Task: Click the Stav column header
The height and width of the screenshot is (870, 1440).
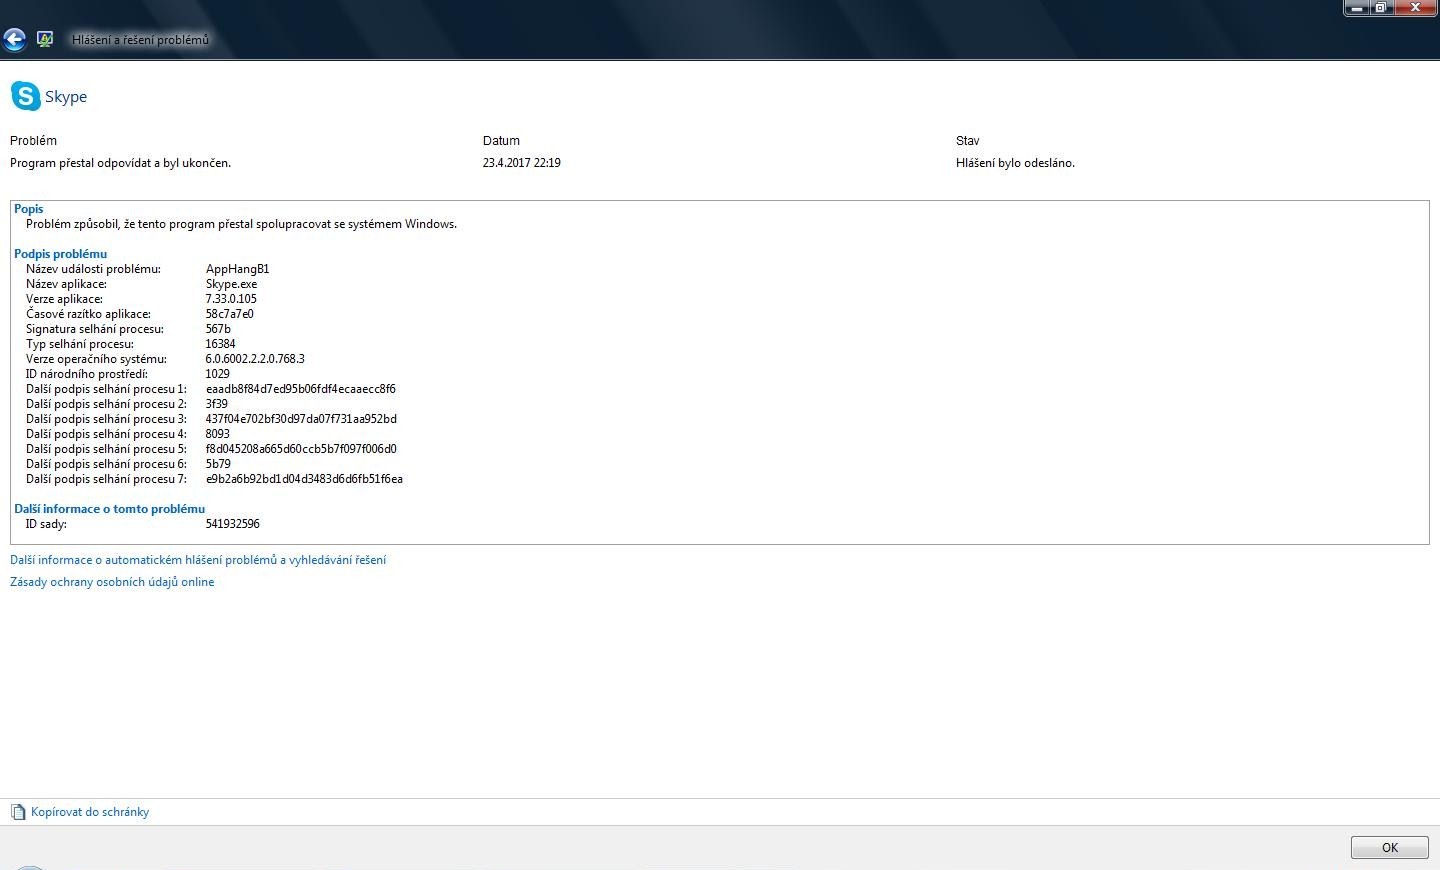Action: [x=968, y=141]
